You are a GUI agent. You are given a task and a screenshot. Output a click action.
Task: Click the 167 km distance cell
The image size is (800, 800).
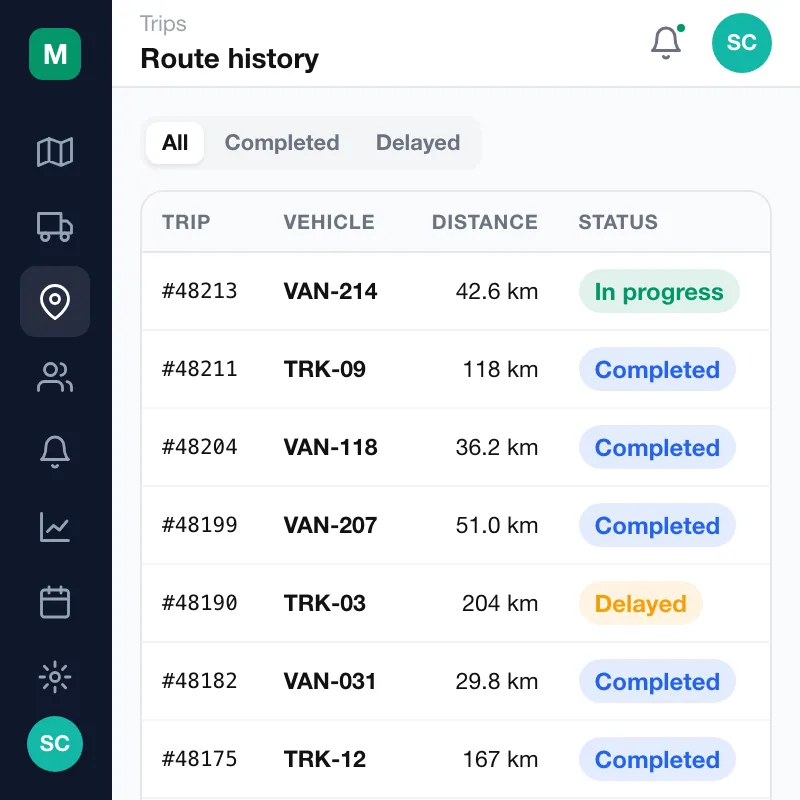pyautogui.click(x=501, y=760)
